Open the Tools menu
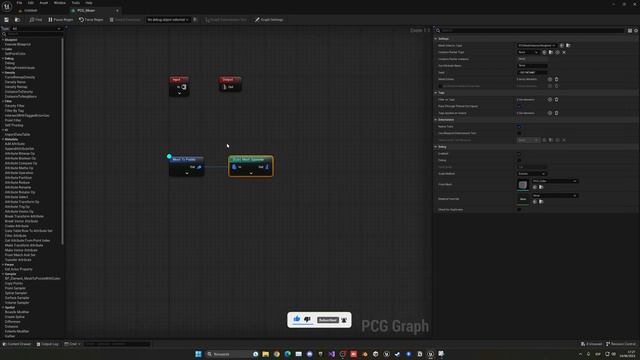 coord(76,3)
